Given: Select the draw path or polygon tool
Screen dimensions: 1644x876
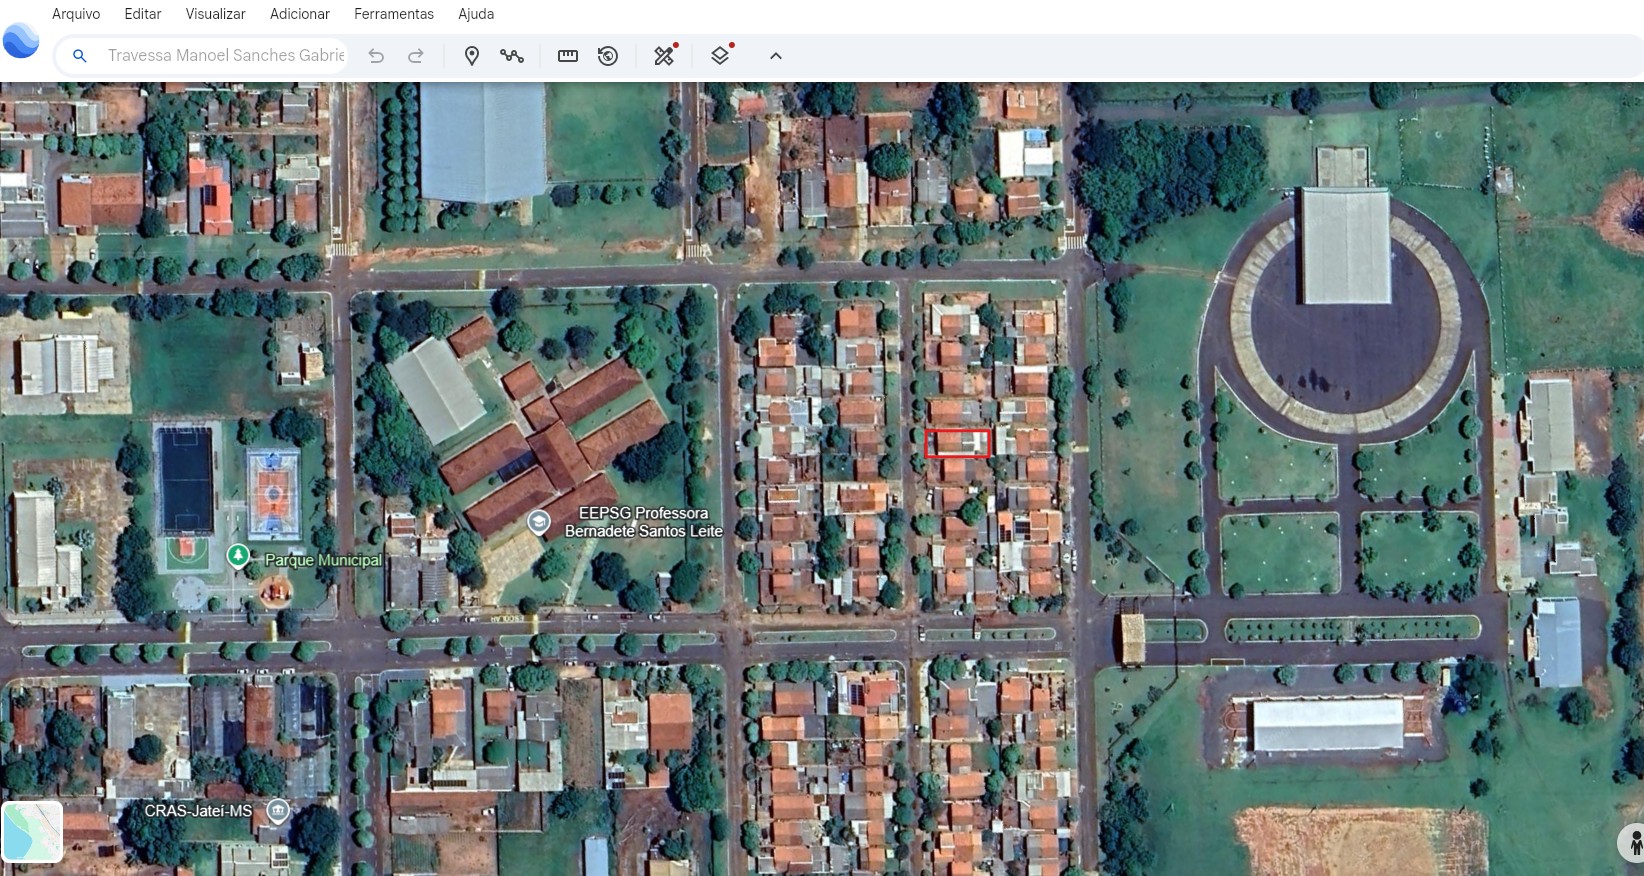Looking at the screenshot, I should 512,56.
